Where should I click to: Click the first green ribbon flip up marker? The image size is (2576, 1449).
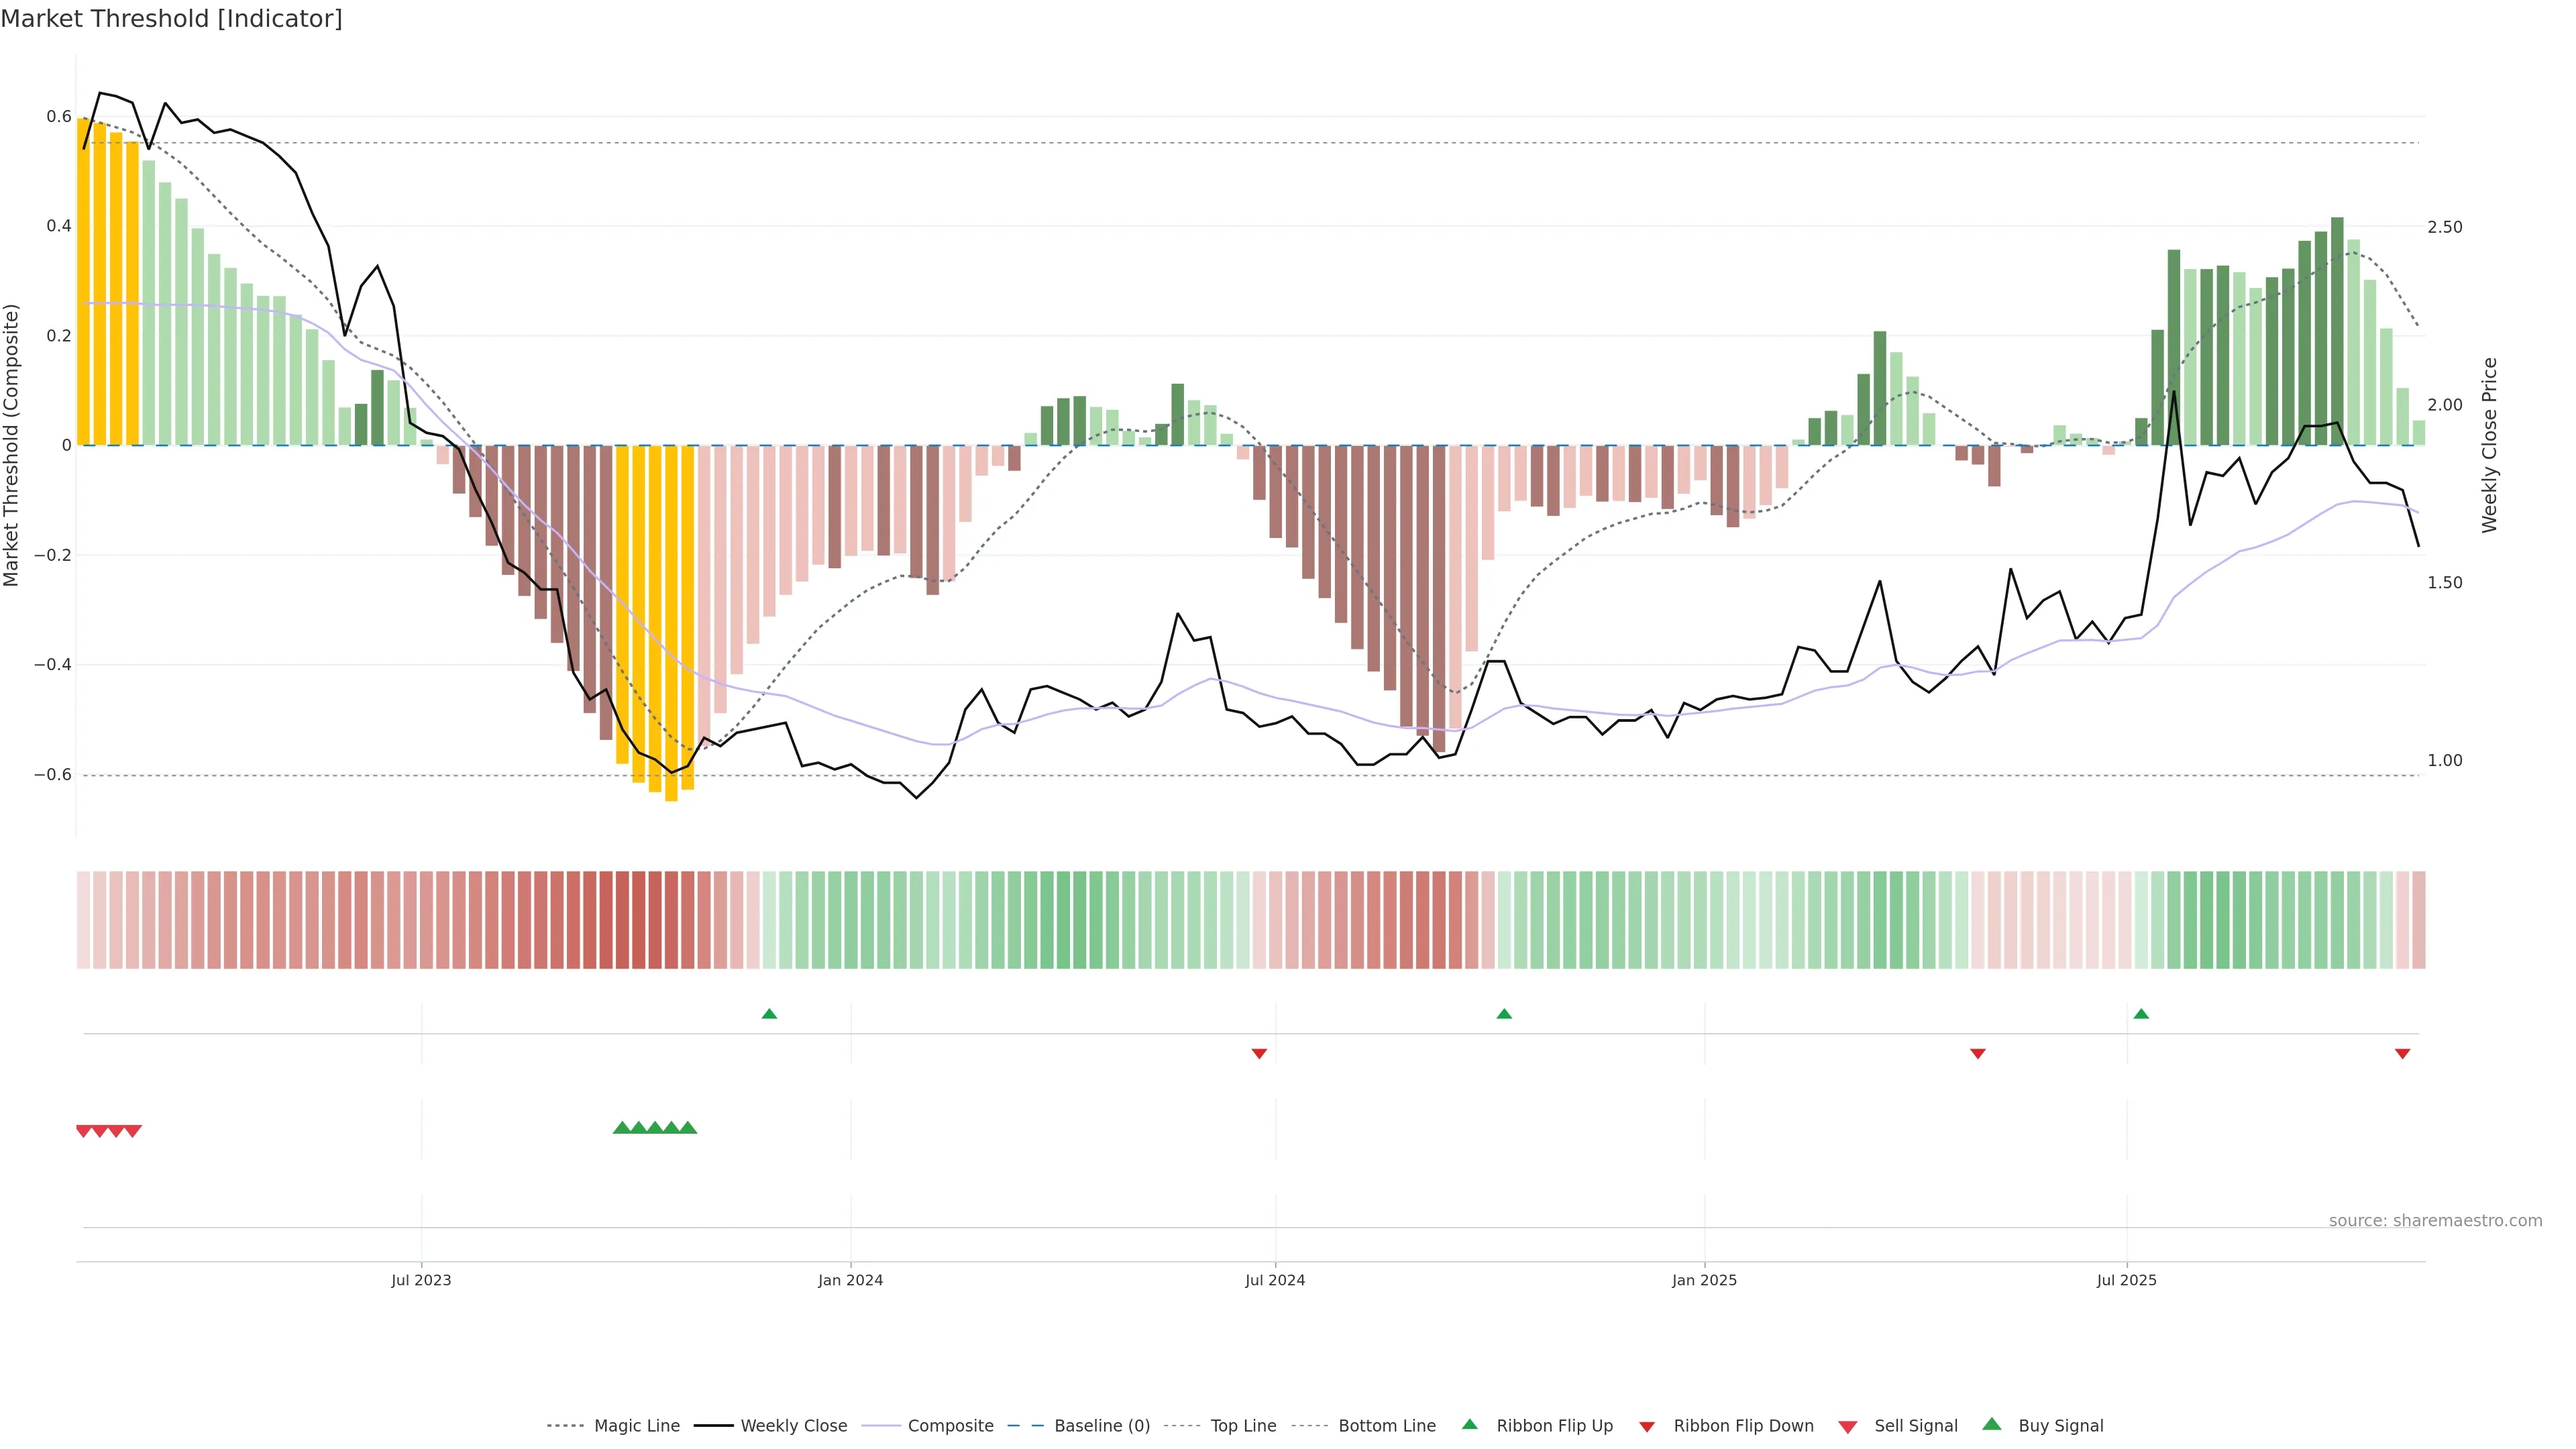coord(769,1014)
